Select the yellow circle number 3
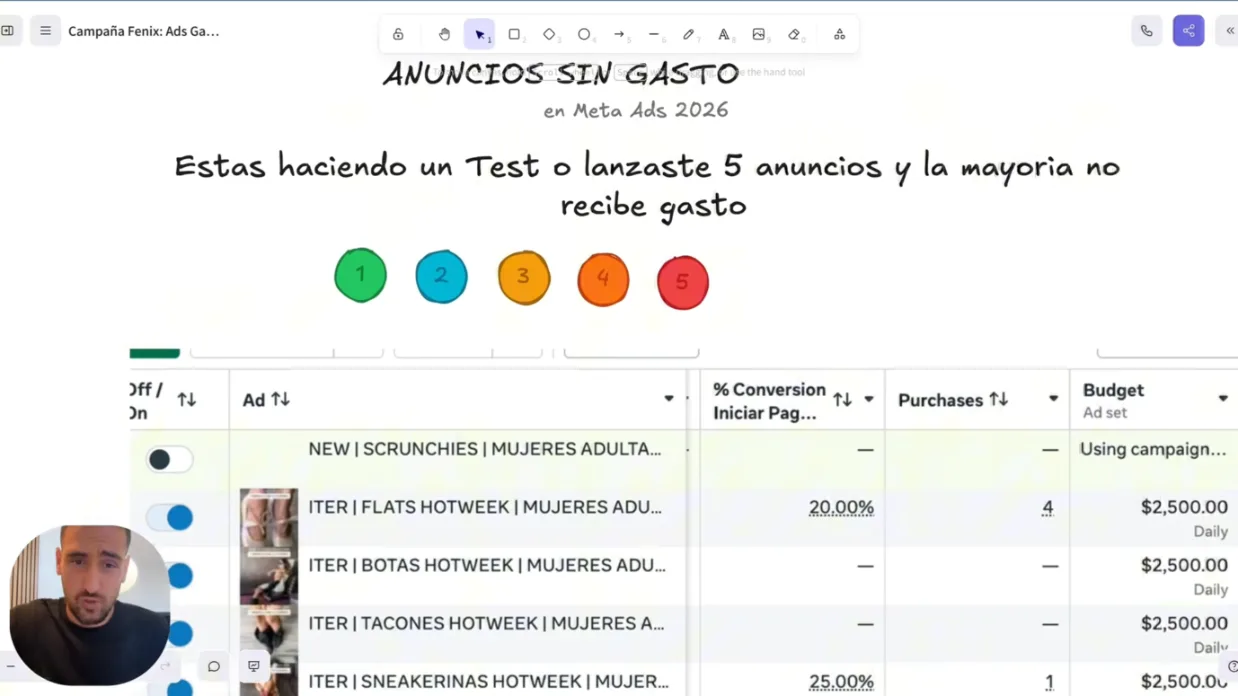The height and width of the screenshot is (696, 1238). (523, 277)
